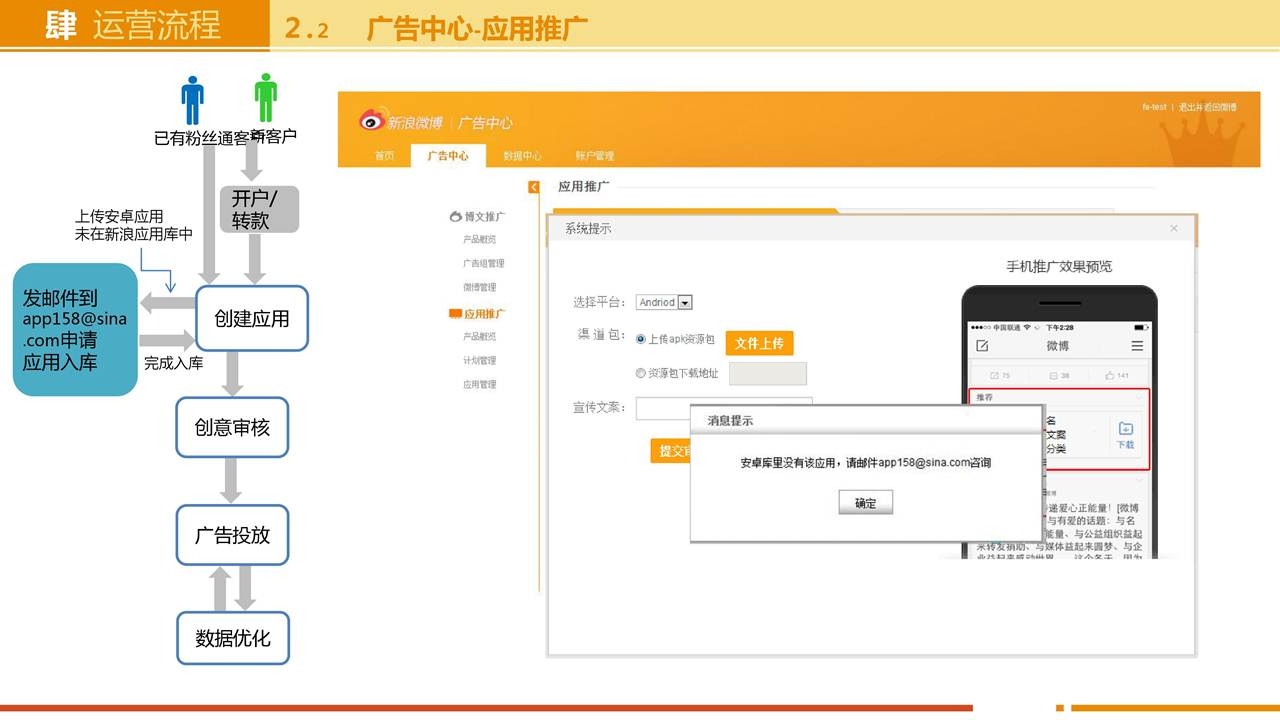The width and height of the screenshot is (1280, 720).
Task: Click the green person icon for new customers
Action: (x=265, y=98)
